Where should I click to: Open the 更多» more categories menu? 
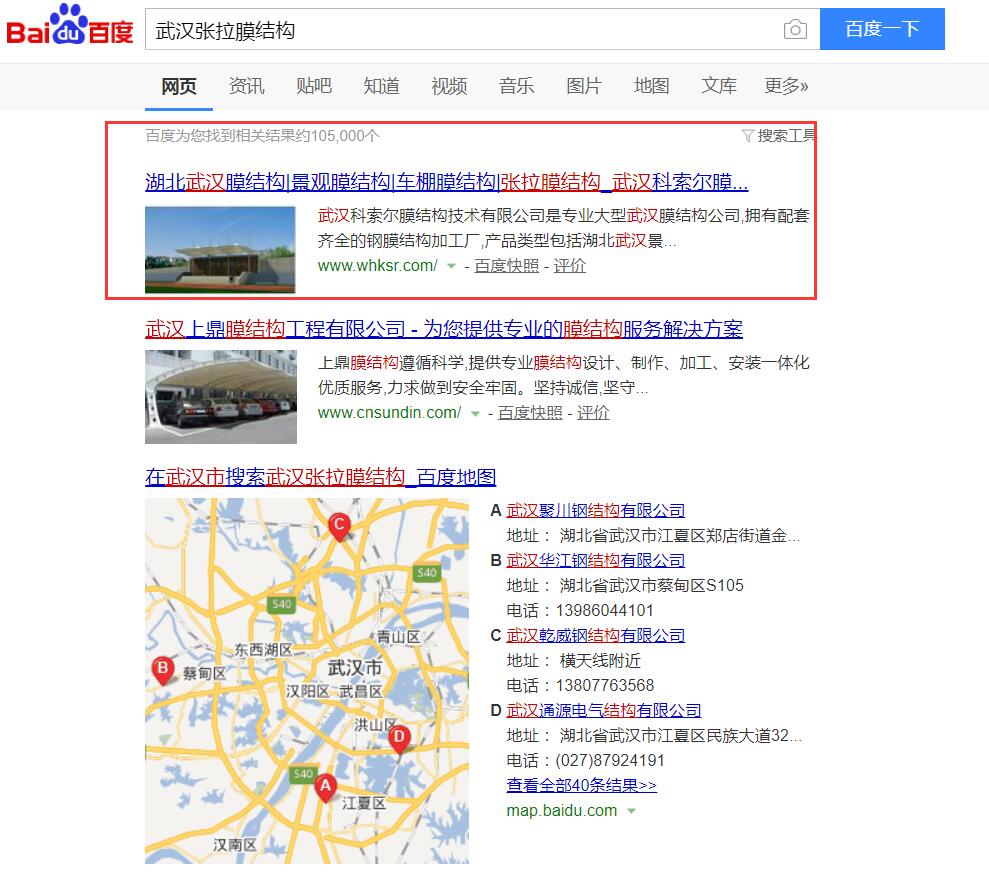[x=786, y=86]
